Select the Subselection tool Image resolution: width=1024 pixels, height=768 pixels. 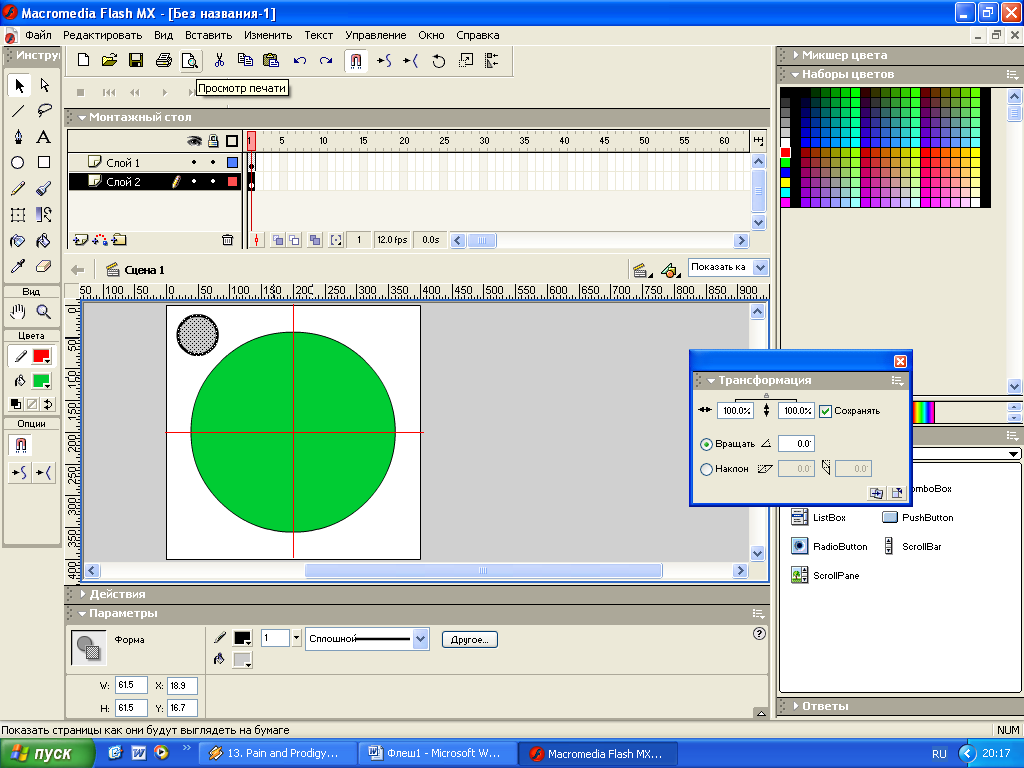click(44, 86)
